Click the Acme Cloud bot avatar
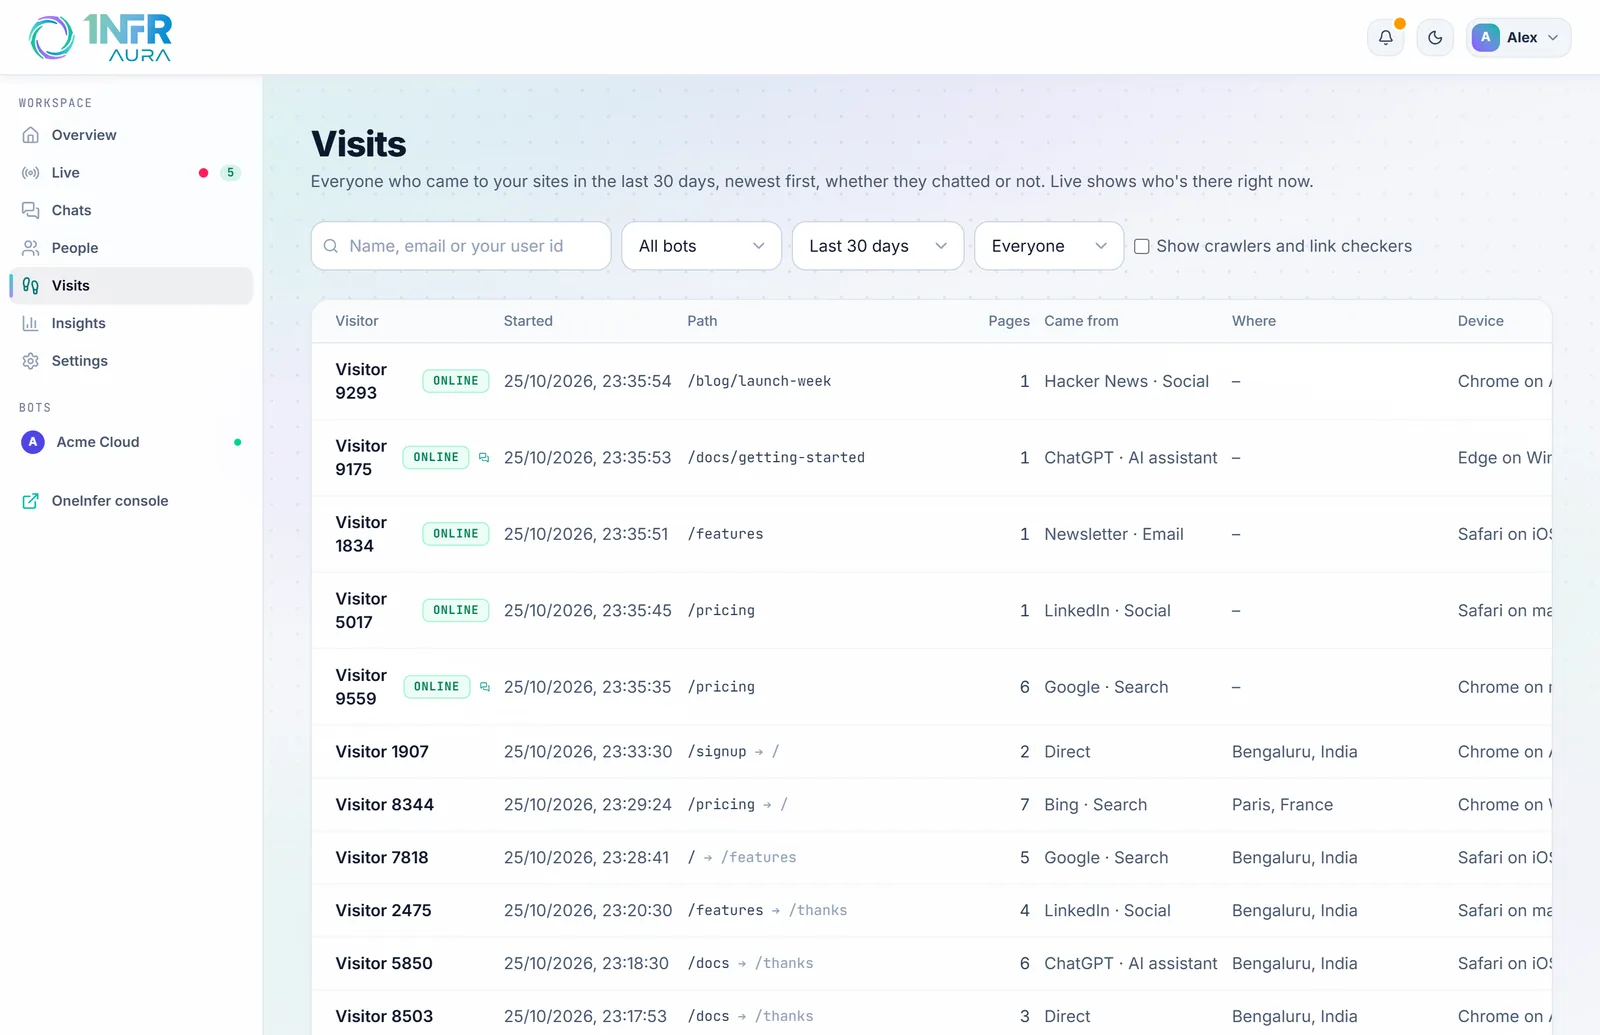Image resolution: width=1600 pixels, height=1035 pixels. click(x=33, y=442)
